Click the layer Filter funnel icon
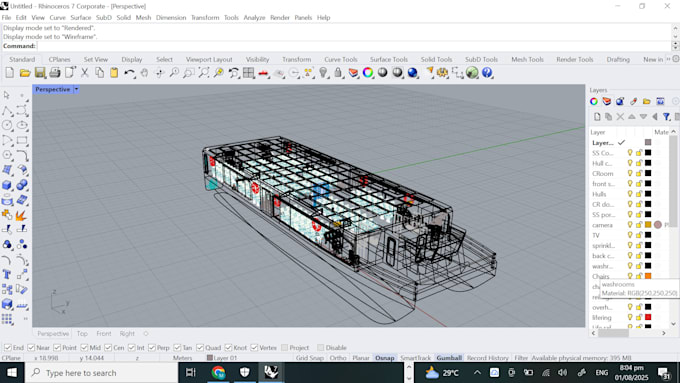The width and height of the screenshot is (680, 383). [x=667, y=117]
